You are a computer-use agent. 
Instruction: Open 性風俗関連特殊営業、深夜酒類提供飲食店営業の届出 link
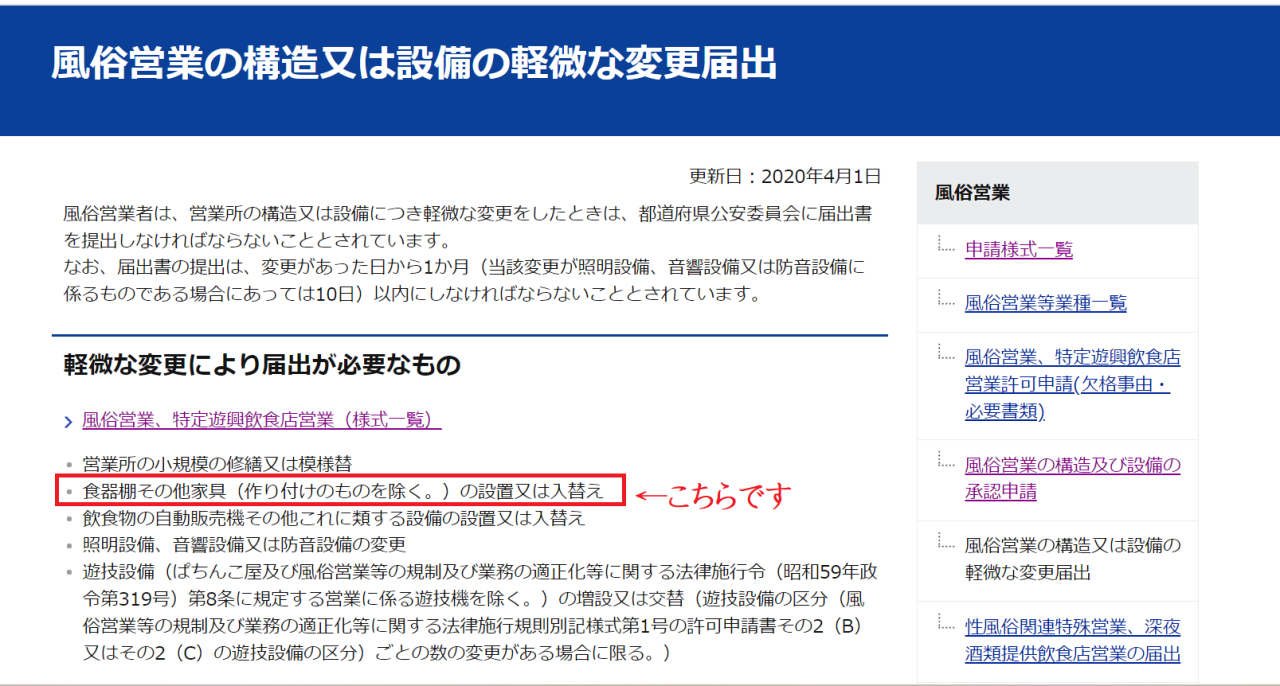pyautogui.click(x=1072, y=640)
